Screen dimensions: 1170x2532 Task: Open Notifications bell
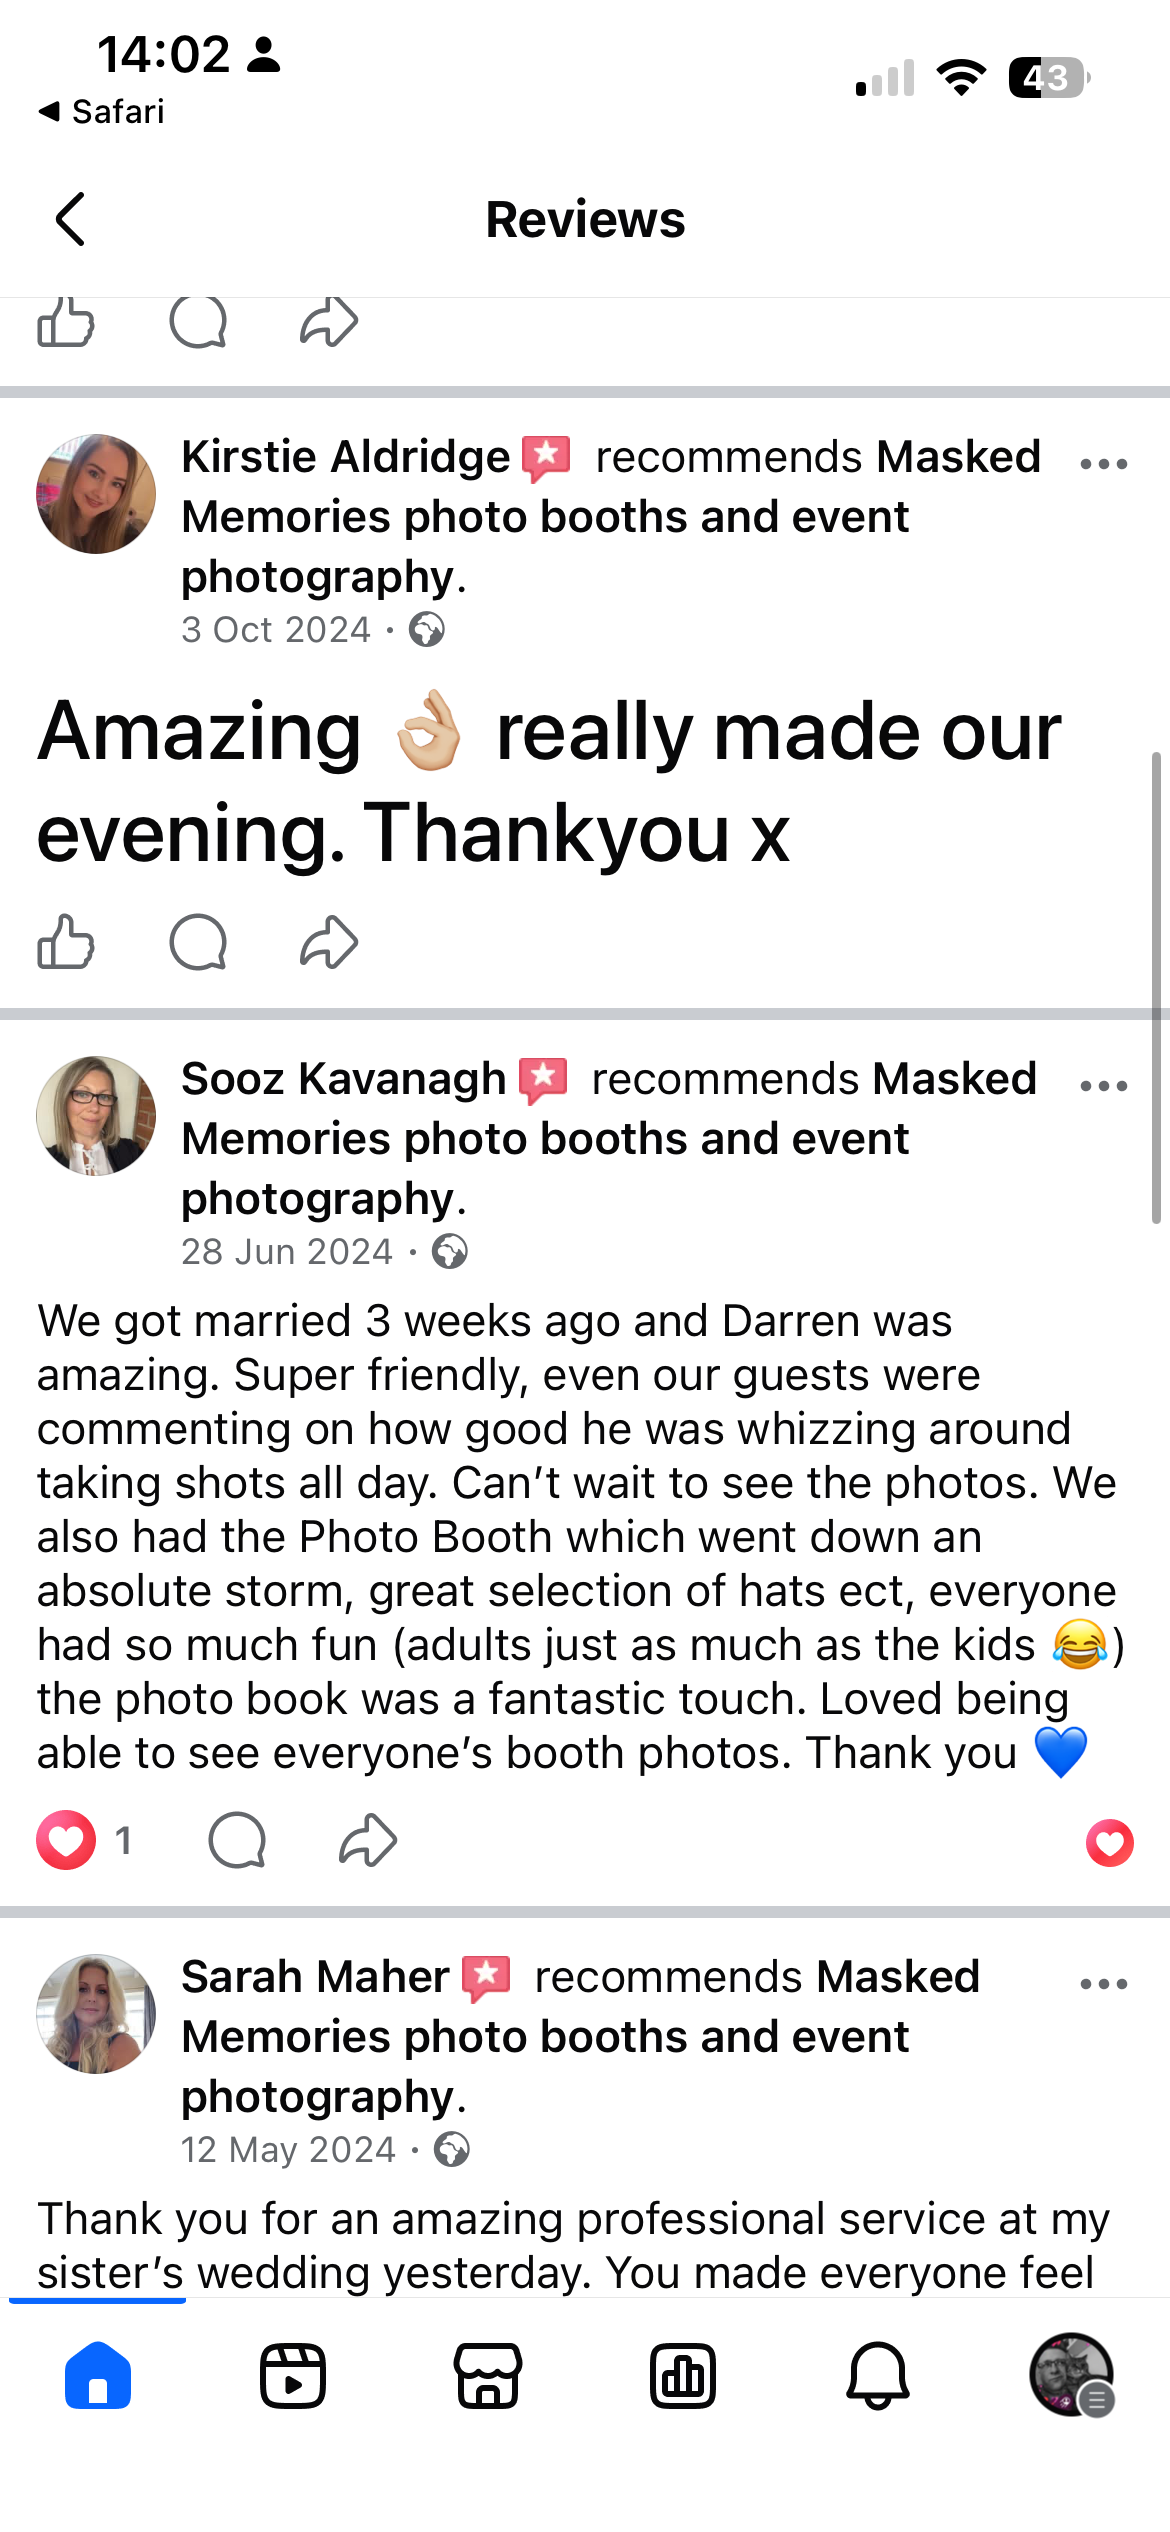click(878, 2376)
